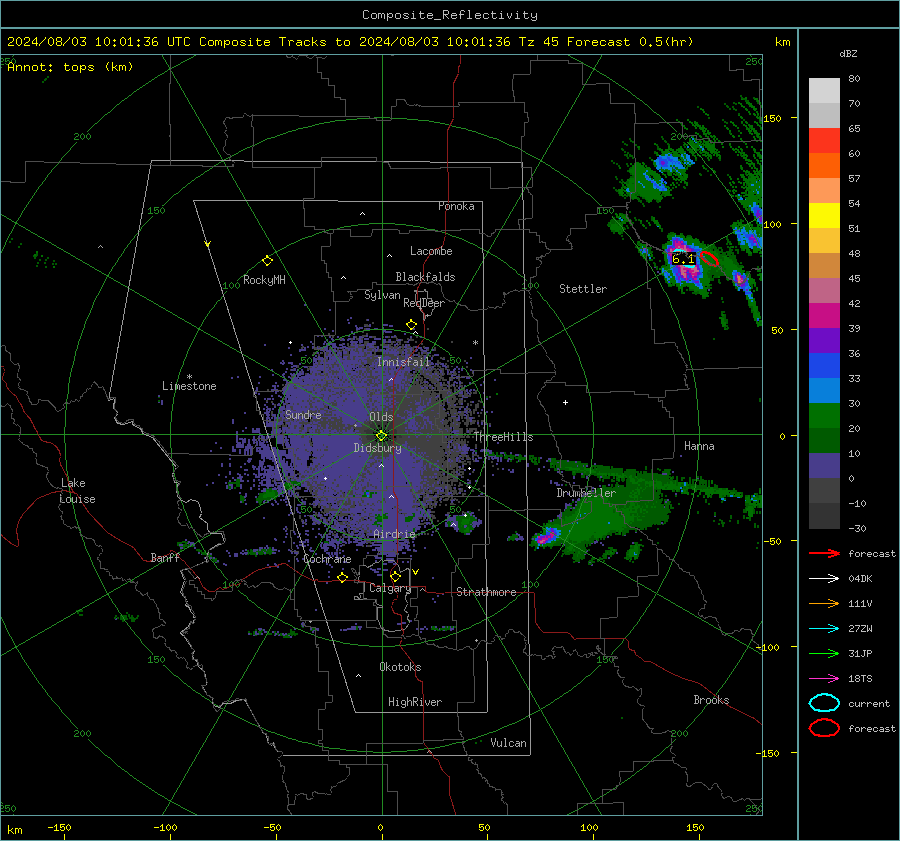The image size is (900, 841).
Task: Click the red forecast ellipse in legend
Action: click(x=824, y=728)
